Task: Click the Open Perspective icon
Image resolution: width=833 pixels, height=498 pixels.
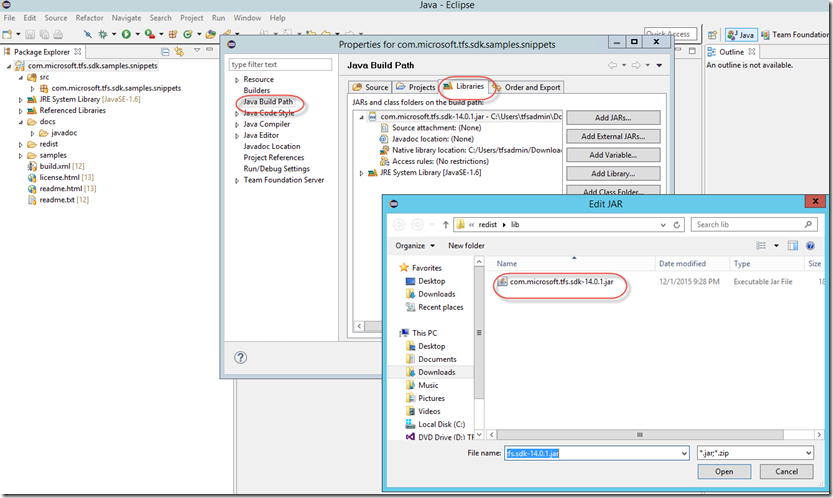Action: click(712, 35)
